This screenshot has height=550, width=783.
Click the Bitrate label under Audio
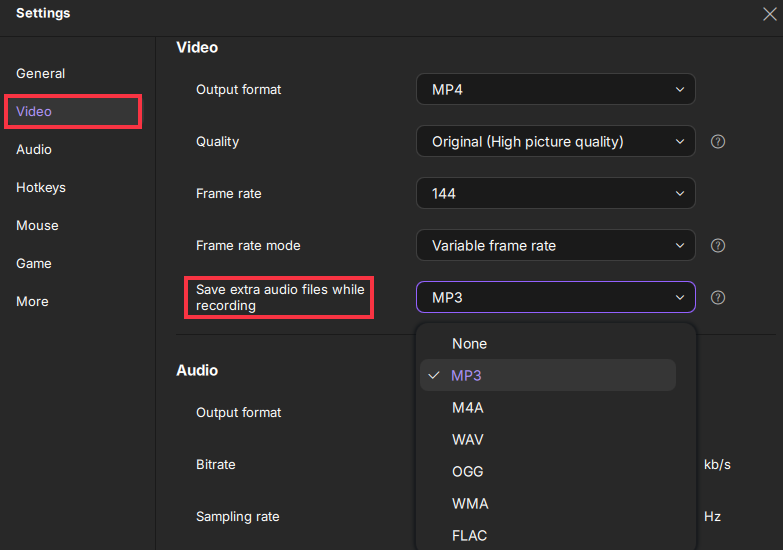216,465
